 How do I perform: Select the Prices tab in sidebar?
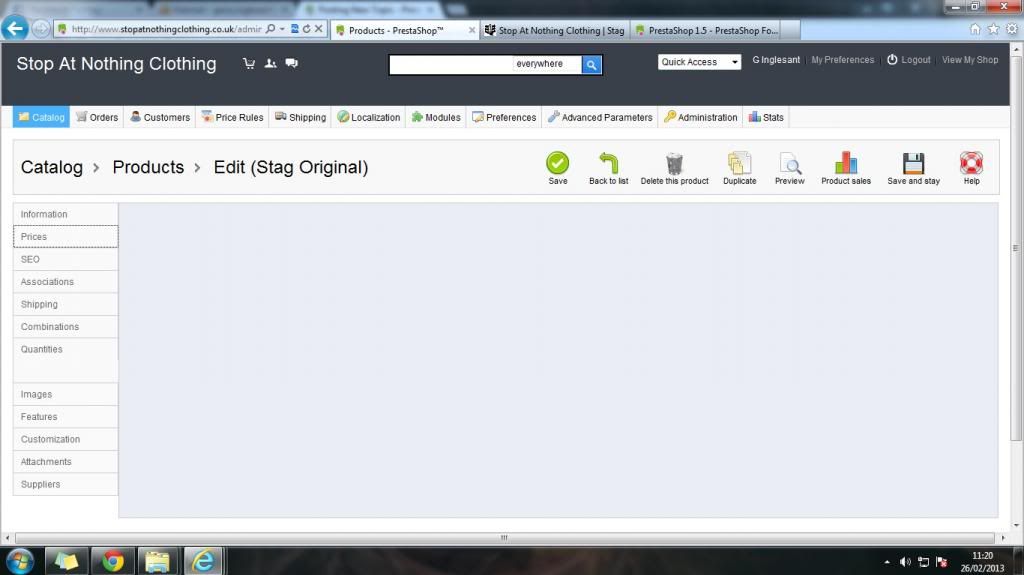[x=65, y=237]
